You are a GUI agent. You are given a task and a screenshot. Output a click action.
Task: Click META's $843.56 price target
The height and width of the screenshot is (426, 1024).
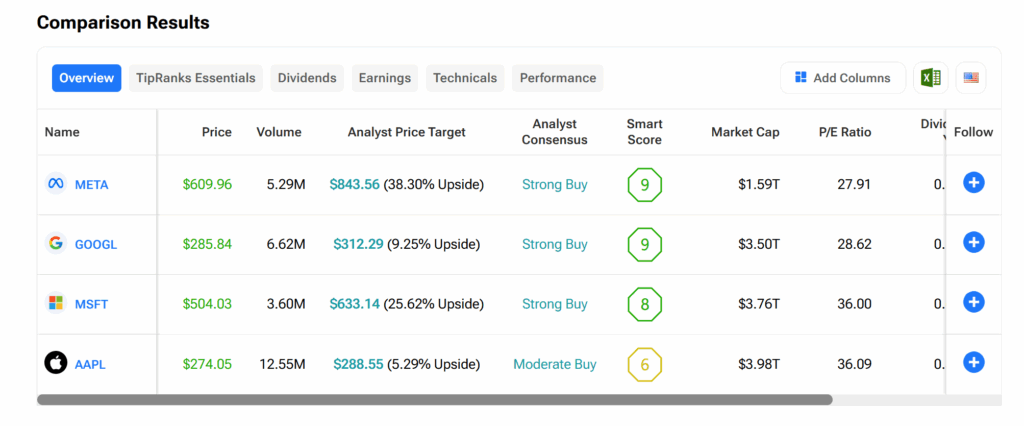tap(354, 184)
